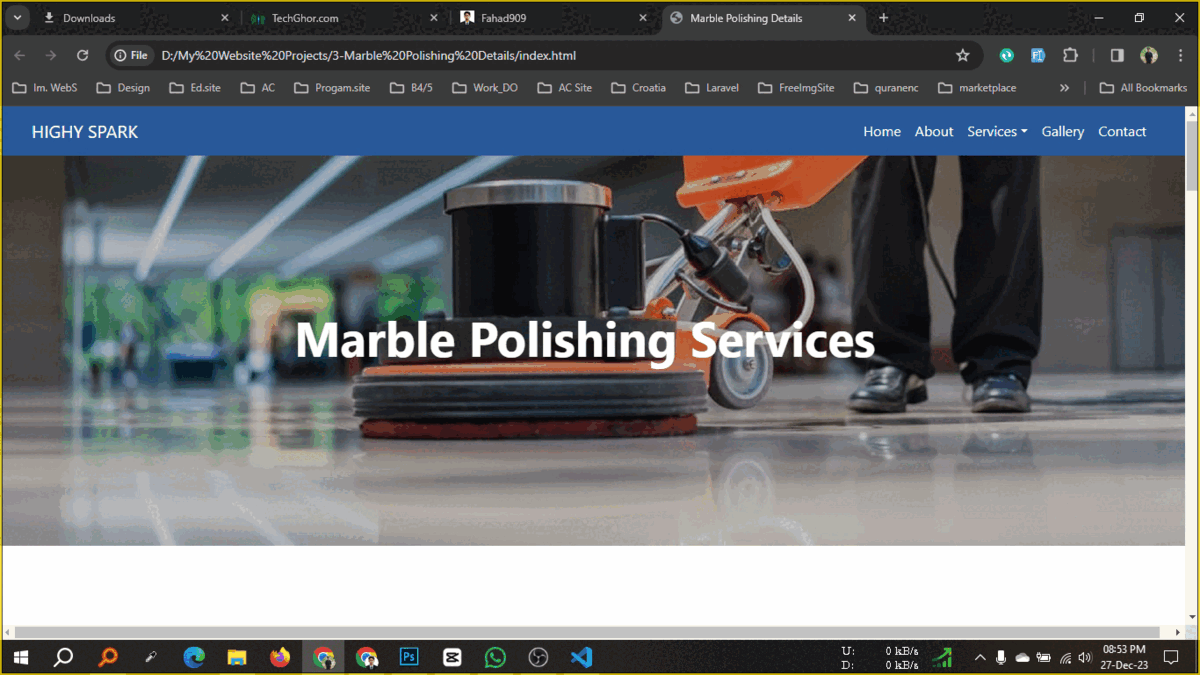
Task: Open Microsoft Edge from taskbar
Action: (x=194, y=657)
